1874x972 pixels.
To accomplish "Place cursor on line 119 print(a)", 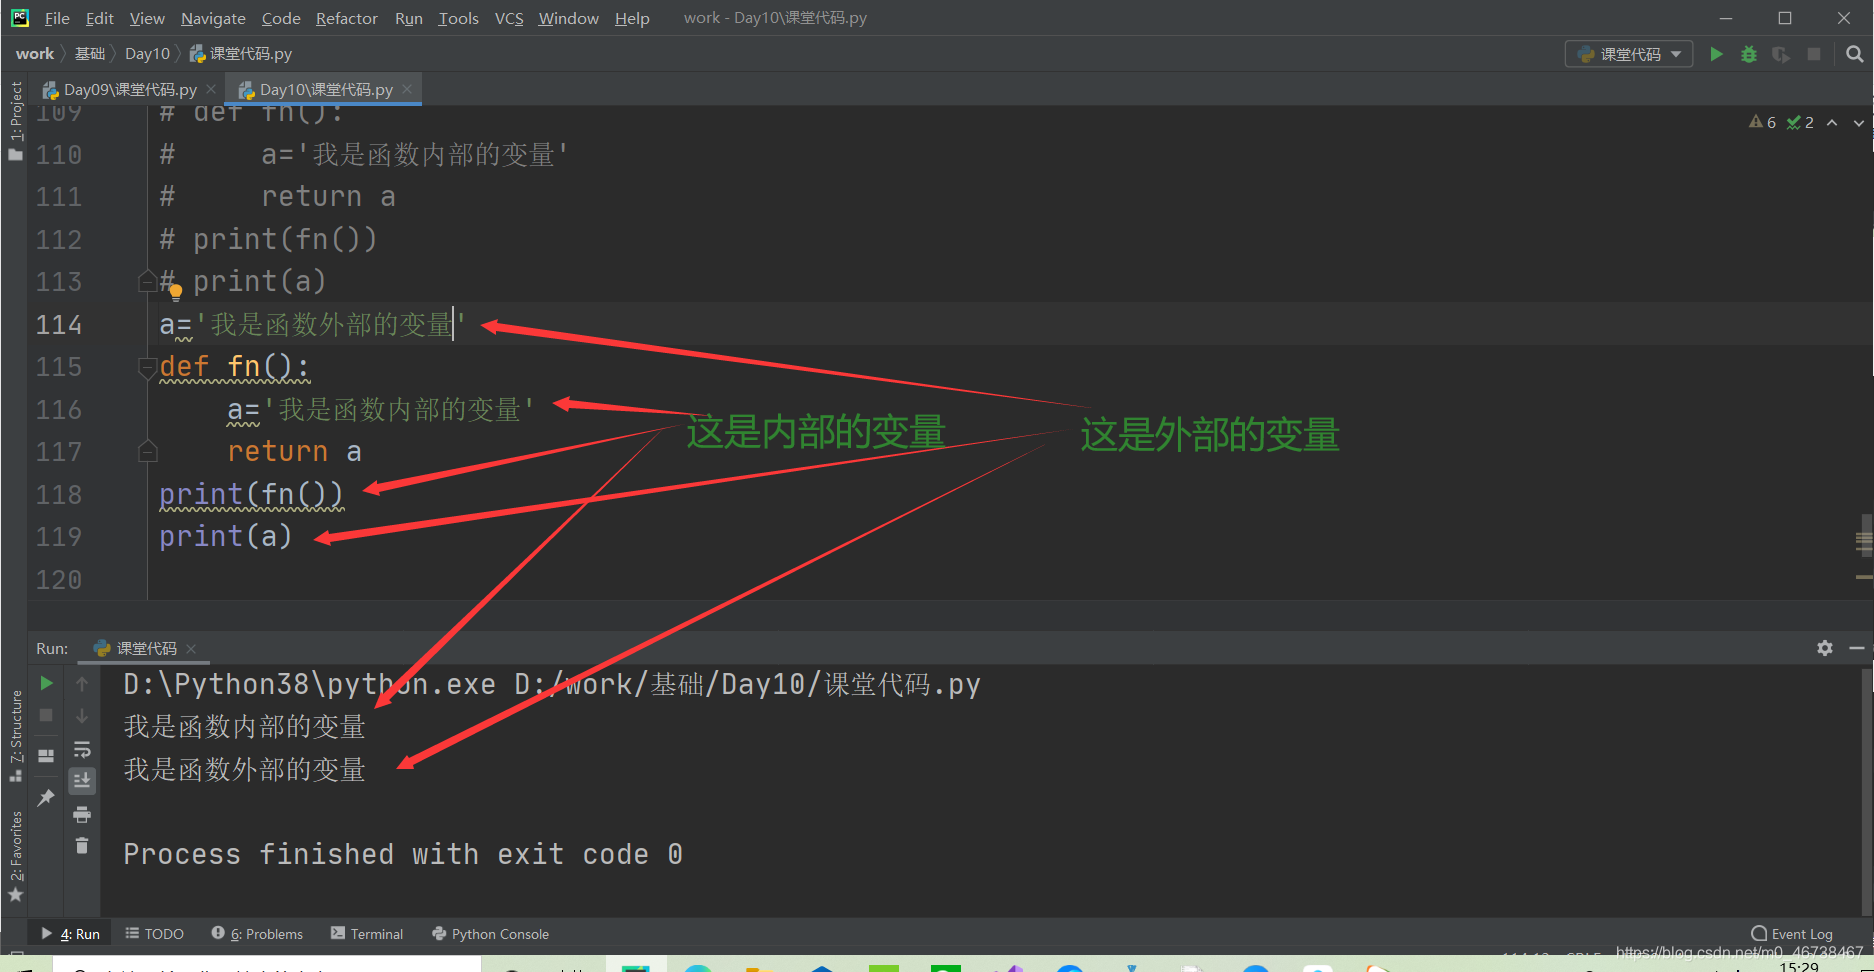I will [x=226, y=537].
